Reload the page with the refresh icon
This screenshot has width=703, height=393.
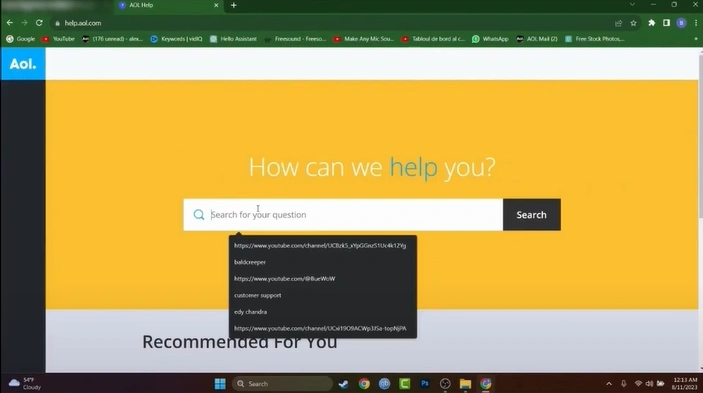coord(39,23)
